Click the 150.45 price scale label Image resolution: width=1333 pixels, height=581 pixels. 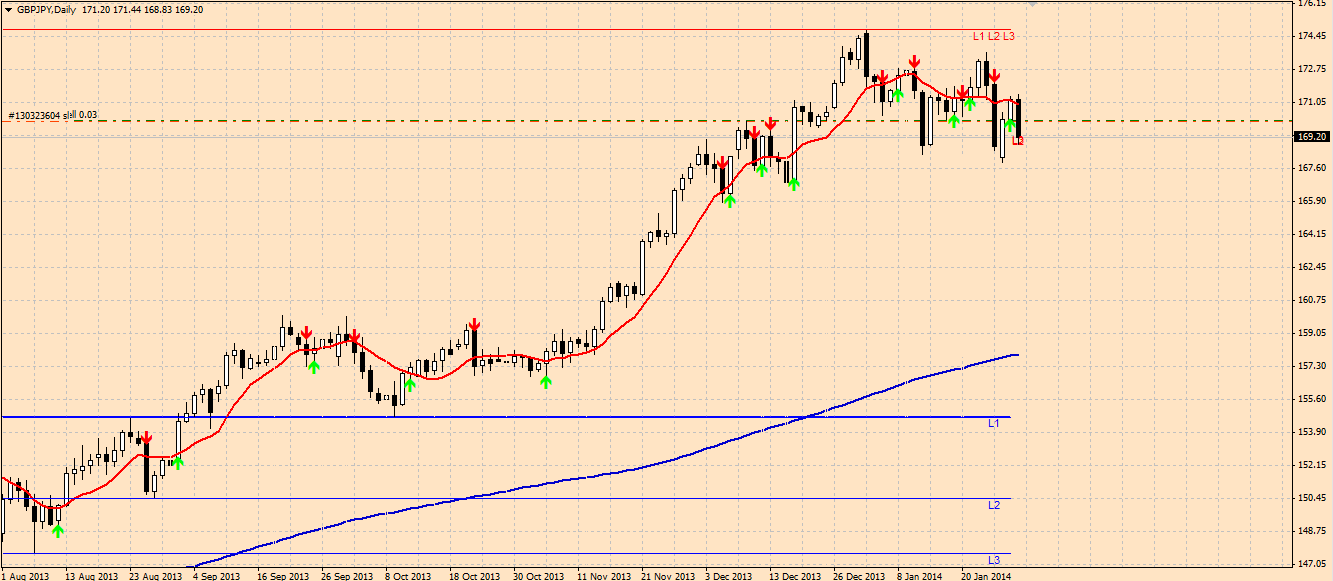(x=1311, y=498)
